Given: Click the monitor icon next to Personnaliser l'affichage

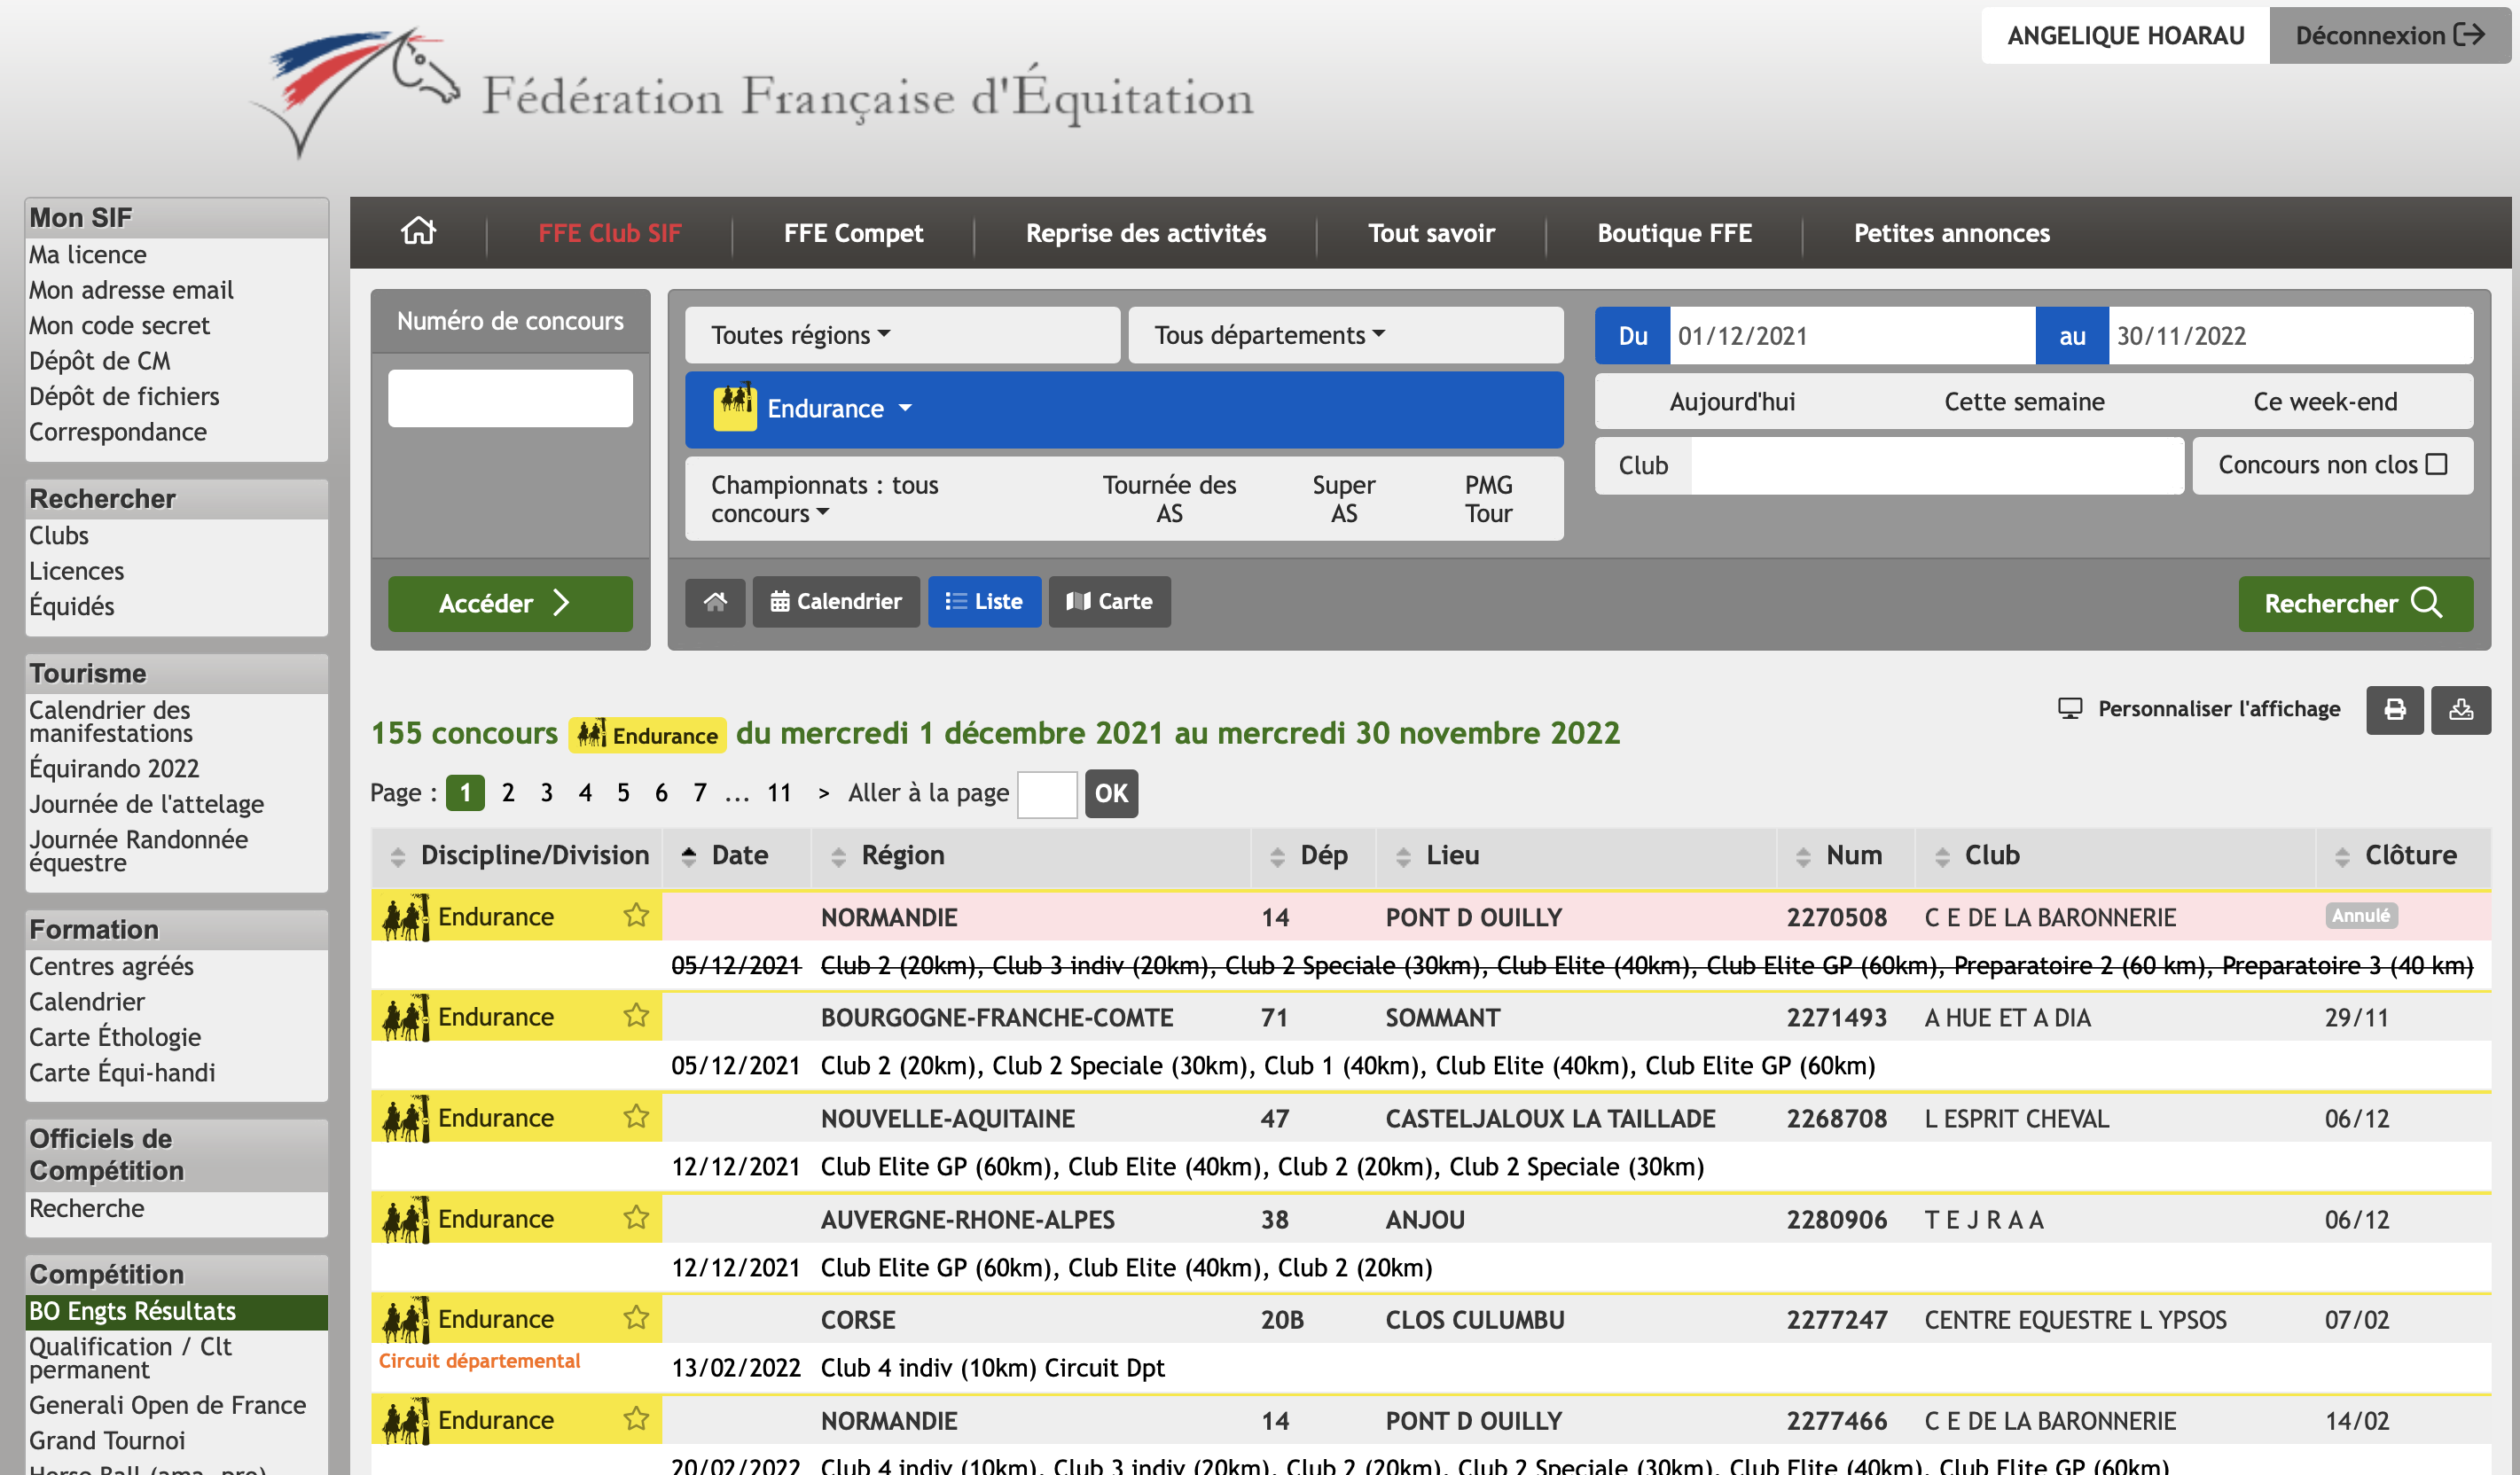Looking at the screenshot, I should click(x=2069, y=708).
